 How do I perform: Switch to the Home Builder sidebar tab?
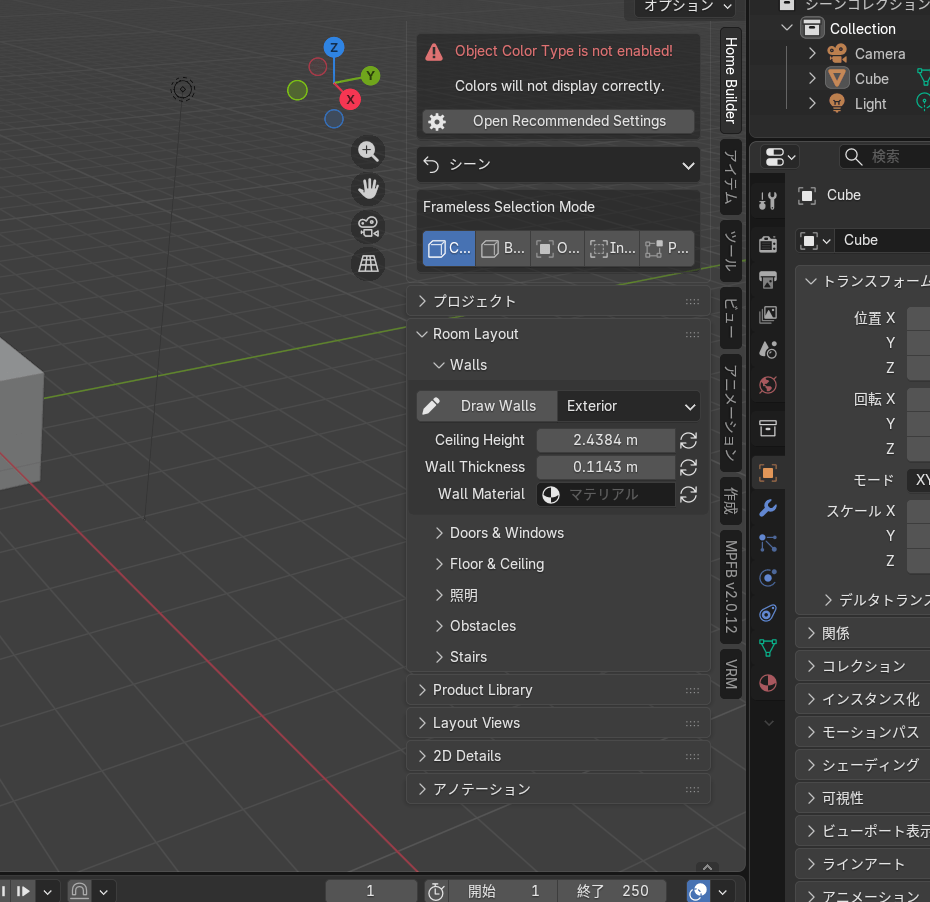click(730, 81)
